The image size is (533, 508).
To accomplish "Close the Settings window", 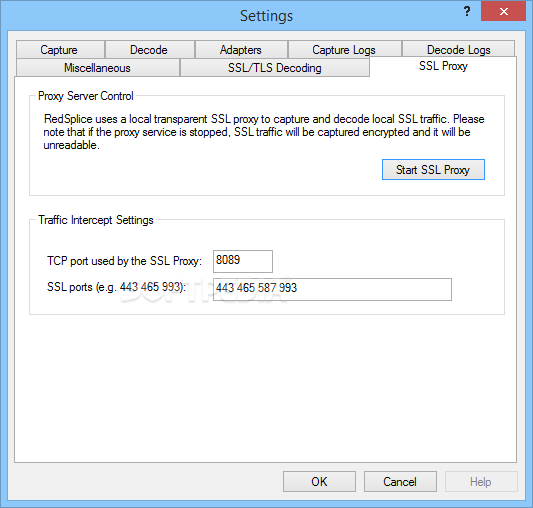I will [503, 12].
